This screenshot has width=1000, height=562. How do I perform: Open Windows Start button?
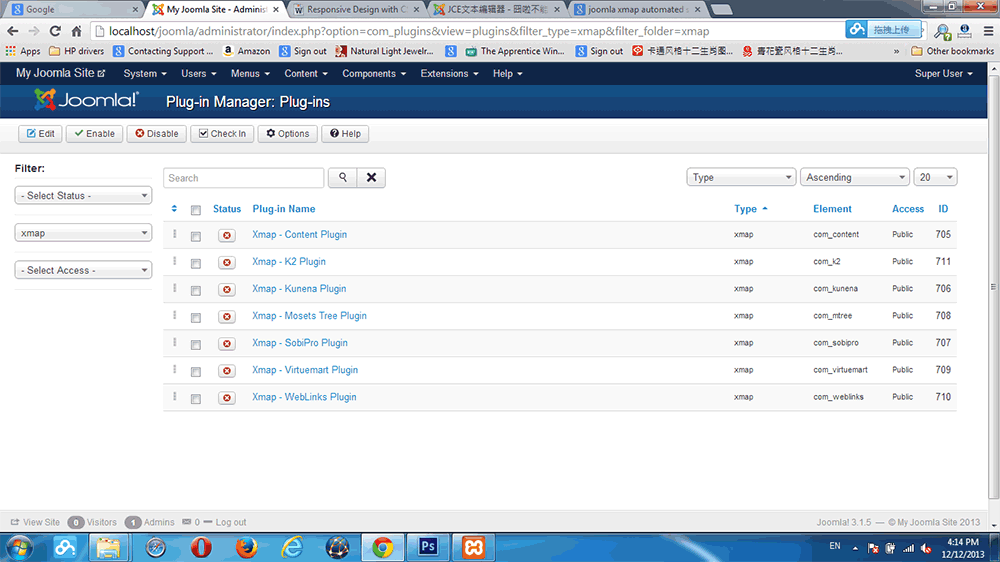point(19,547)
